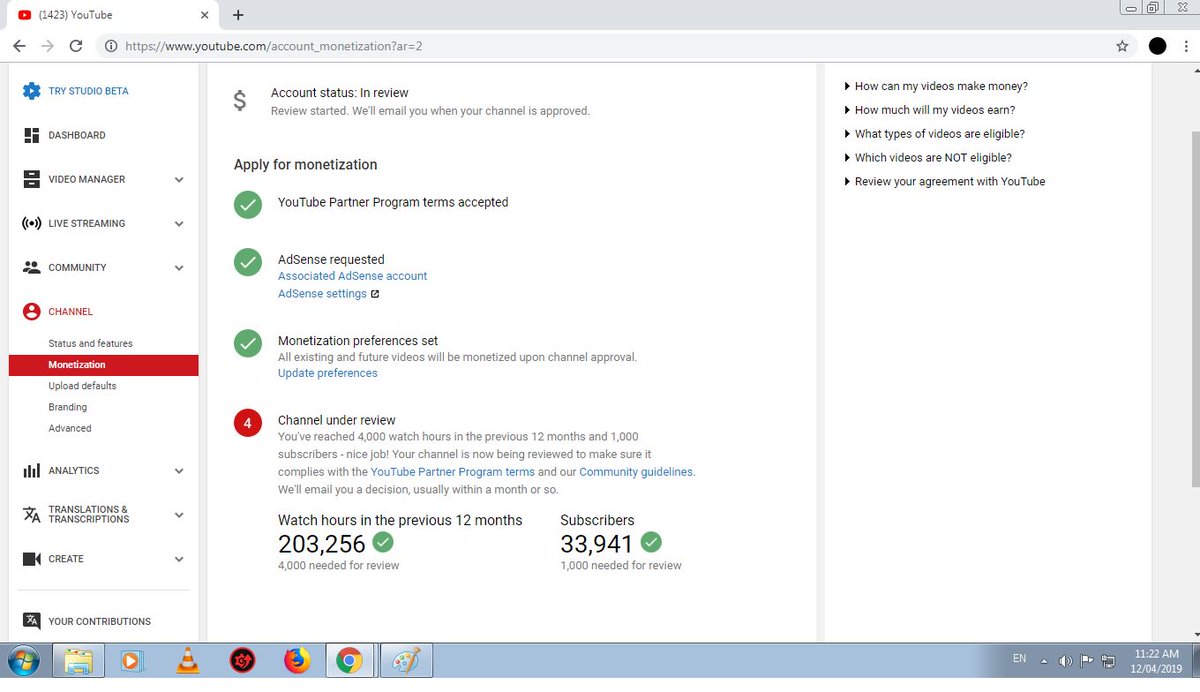Open Associated AdSense account link
This screenshot has height=692, width=1200.
pyautogui.click(x=352, y=276)
